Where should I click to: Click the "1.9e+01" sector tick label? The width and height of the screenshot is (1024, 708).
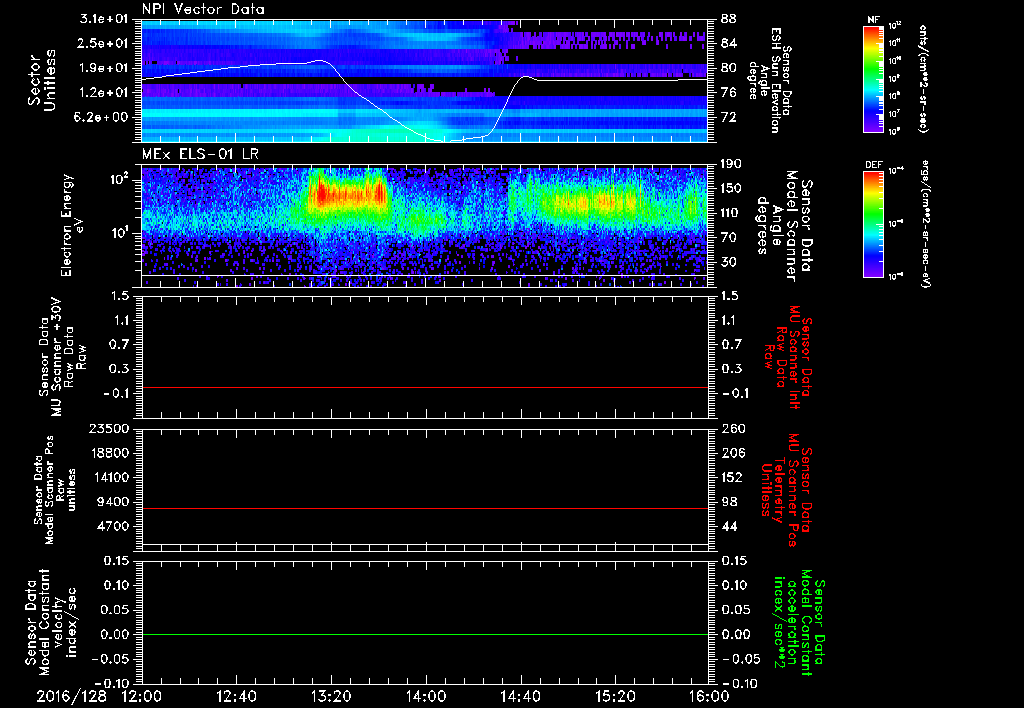103,68
